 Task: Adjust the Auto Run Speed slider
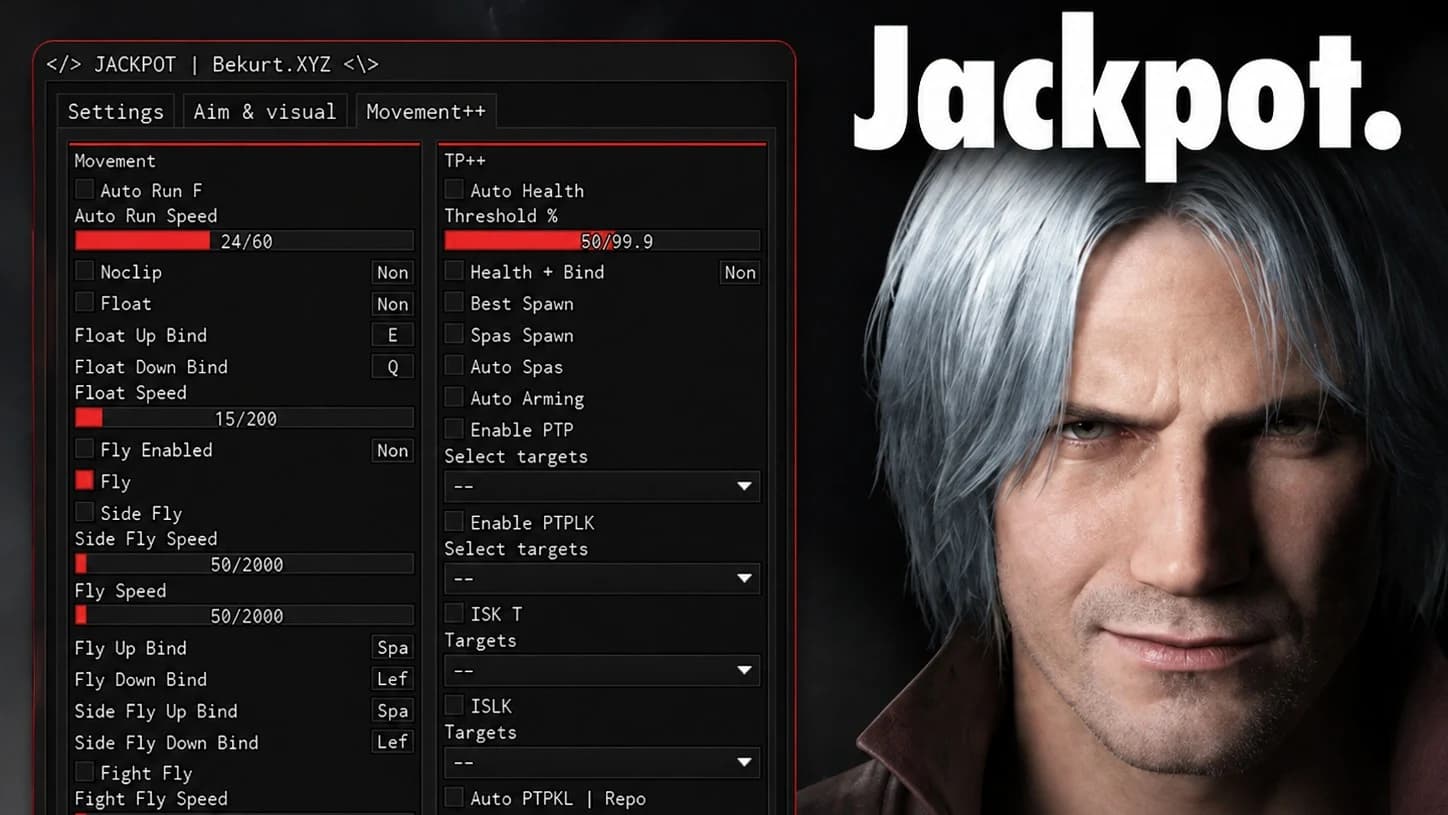click(244, 241)
